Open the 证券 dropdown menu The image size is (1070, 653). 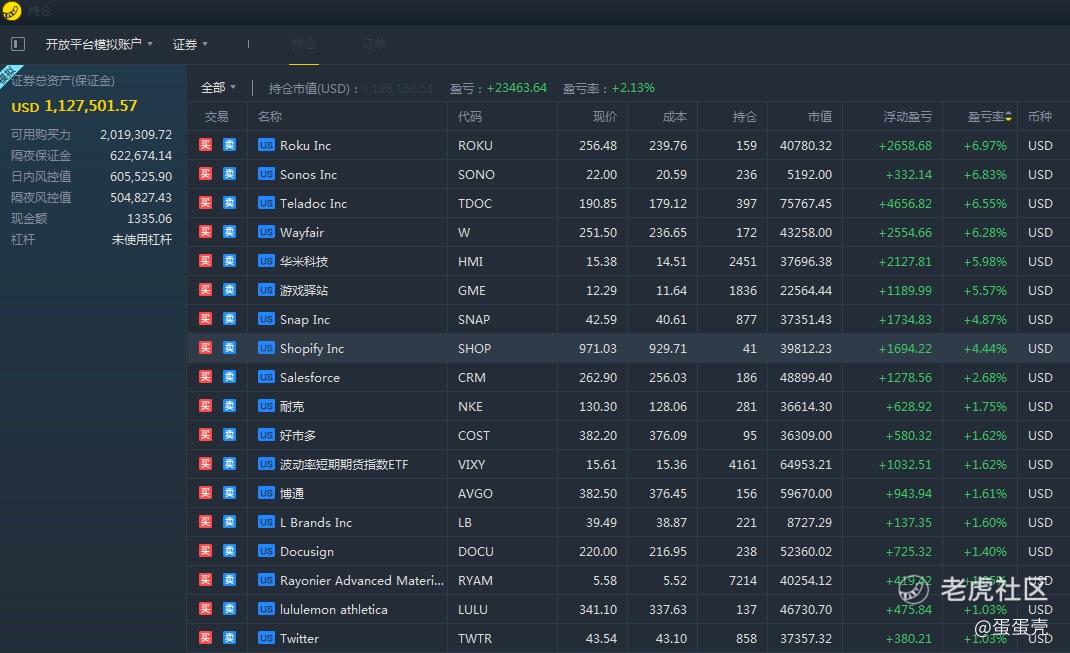coord(190,44)
